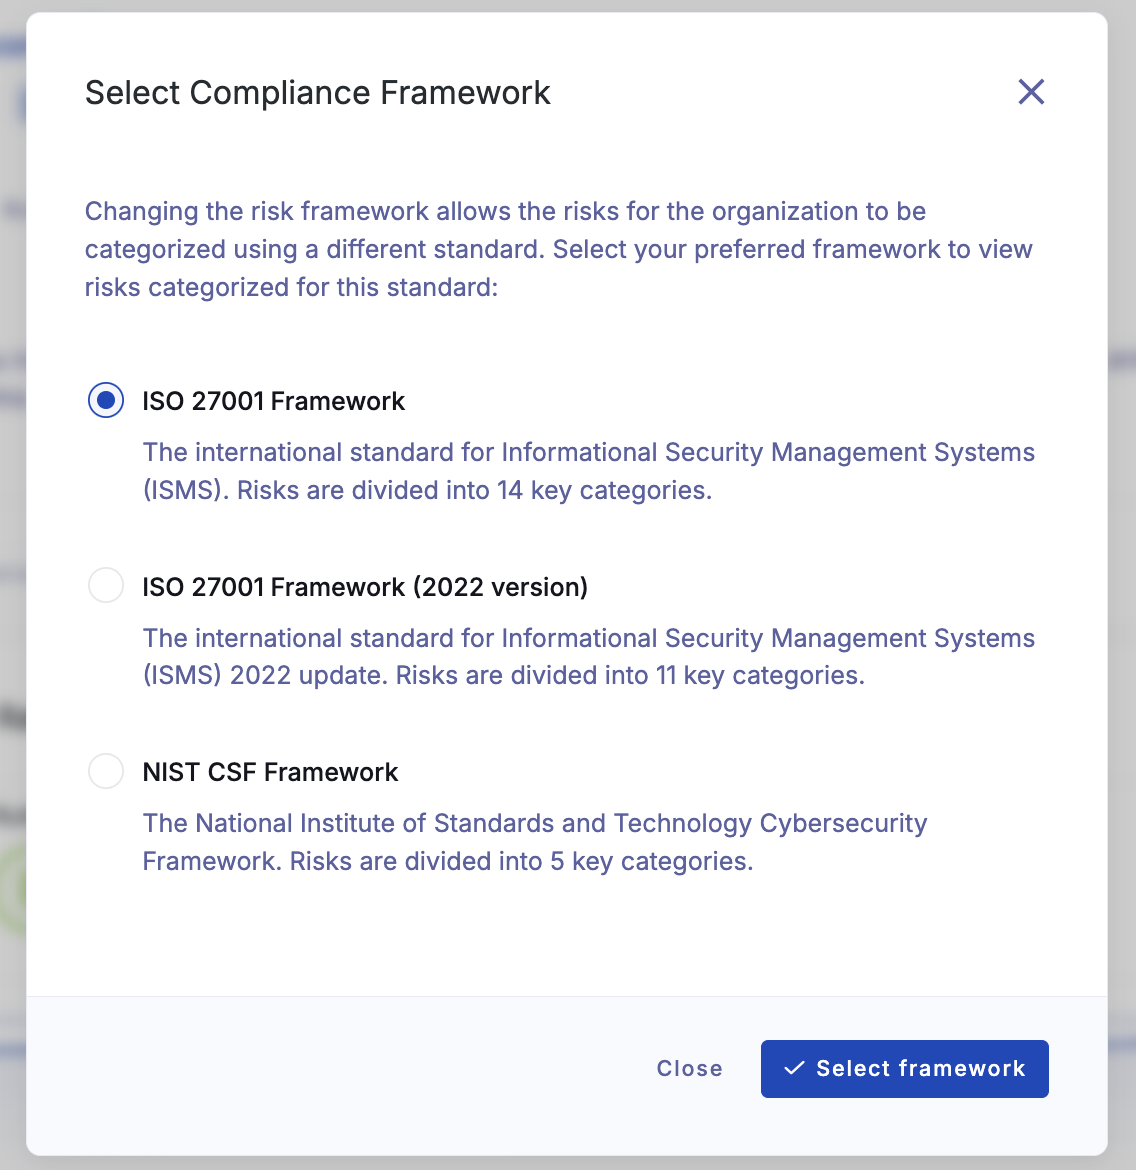Click the empty footer area left of Close

pos(336,1069)
